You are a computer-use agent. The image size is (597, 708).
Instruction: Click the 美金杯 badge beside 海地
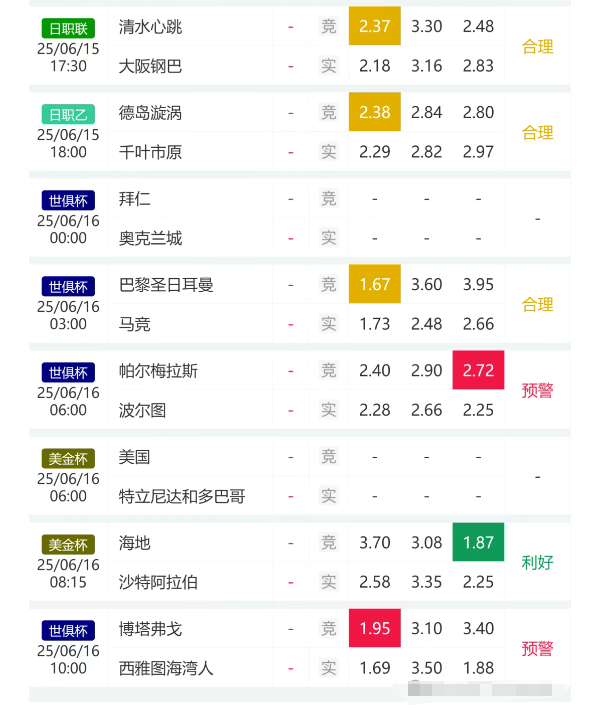68,545
